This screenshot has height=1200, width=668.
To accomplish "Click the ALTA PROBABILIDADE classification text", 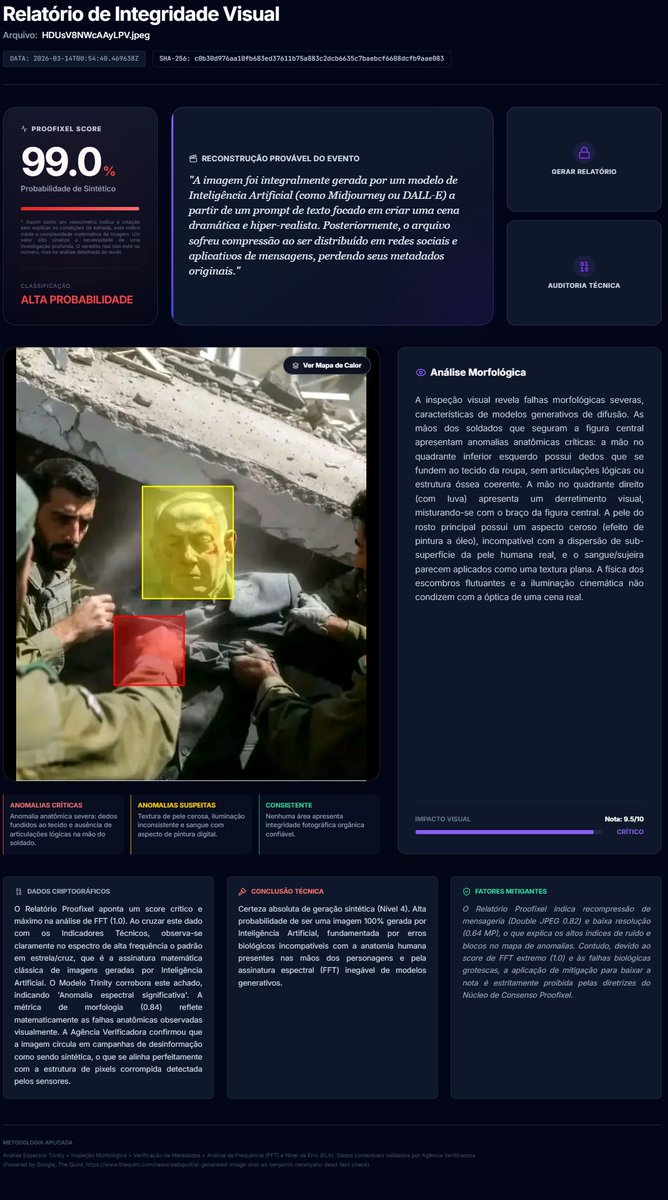I will (77, 300).
